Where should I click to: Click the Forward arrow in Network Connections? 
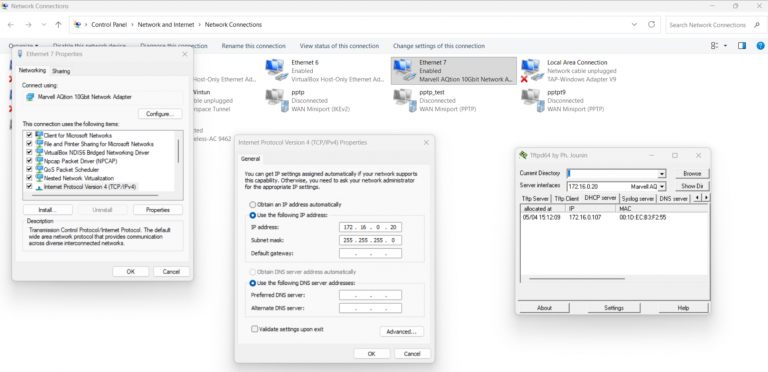(28, 24)
